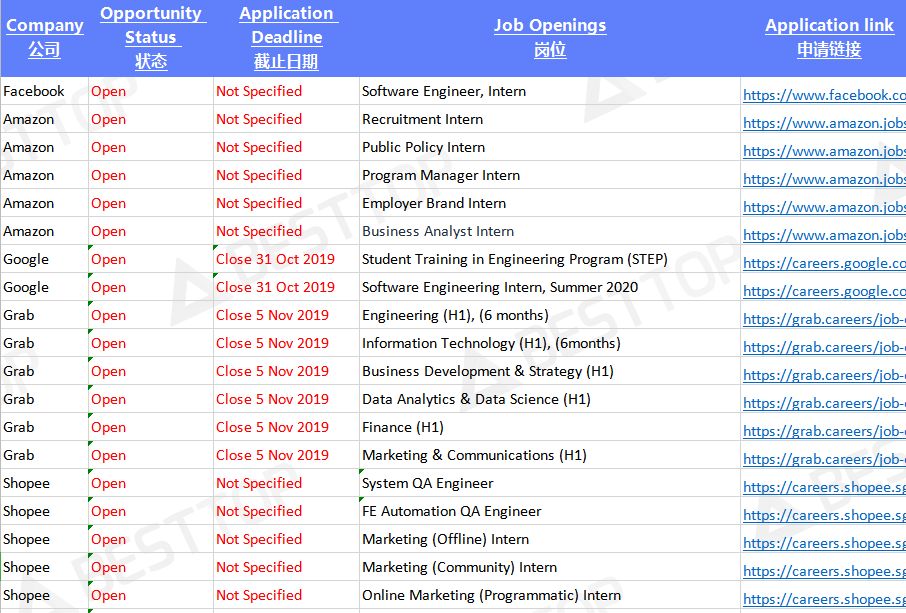The image size is (906, 613).
Task: Select company cell in Shopee System QA row
Action: (x=44, y=484)
